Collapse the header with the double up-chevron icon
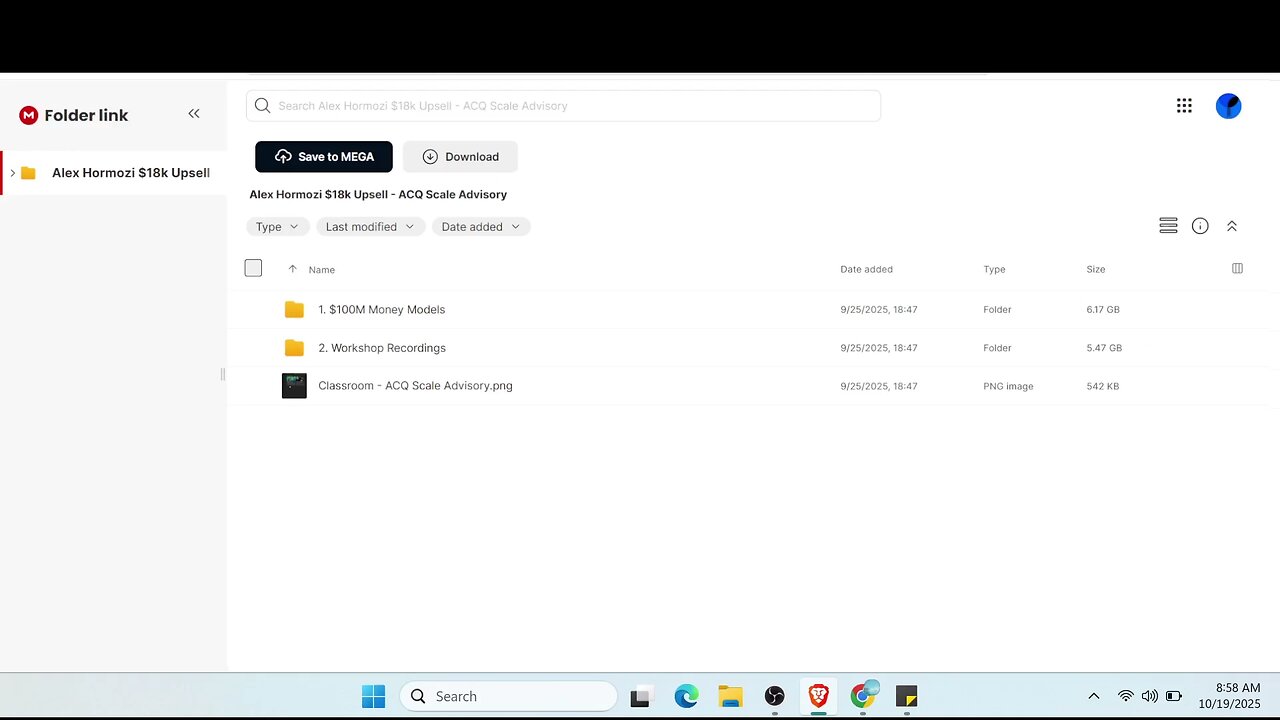1280x720 pixels. point(1232,226)
